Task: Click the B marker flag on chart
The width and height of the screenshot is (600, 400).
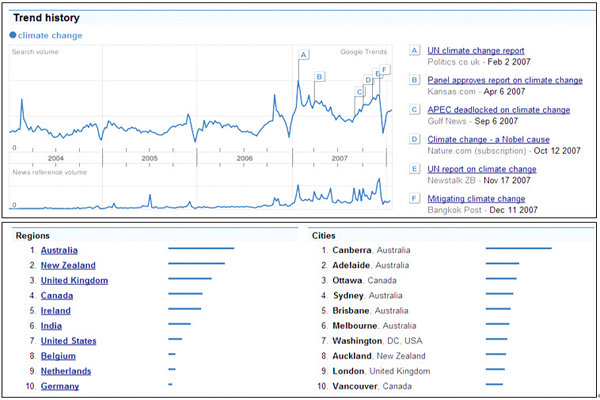Action: 320,77
